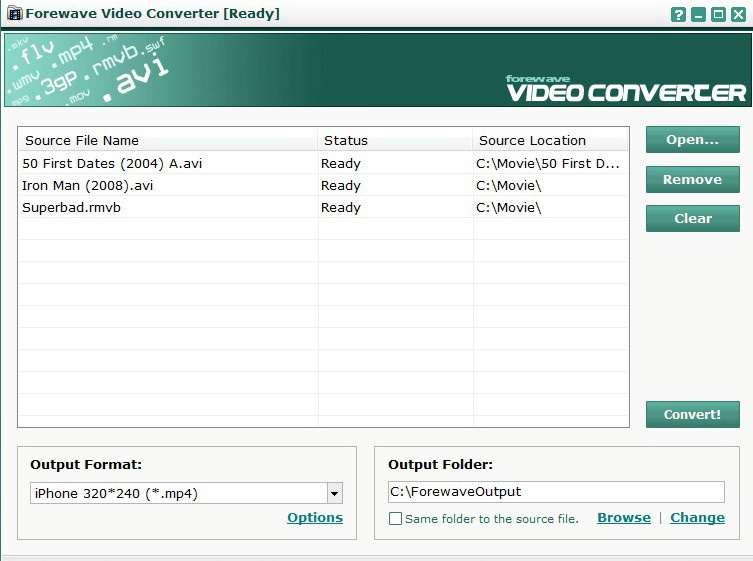Sort by Source Location column header
The image size is (753, 561).
coord(550,140)
